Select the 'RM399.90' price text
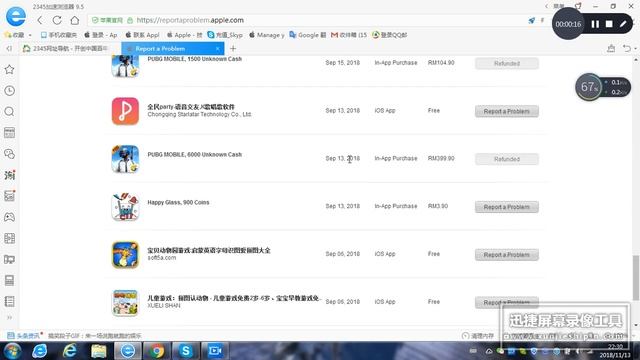This screenshot has width=640, height=360. click(441, 158)
